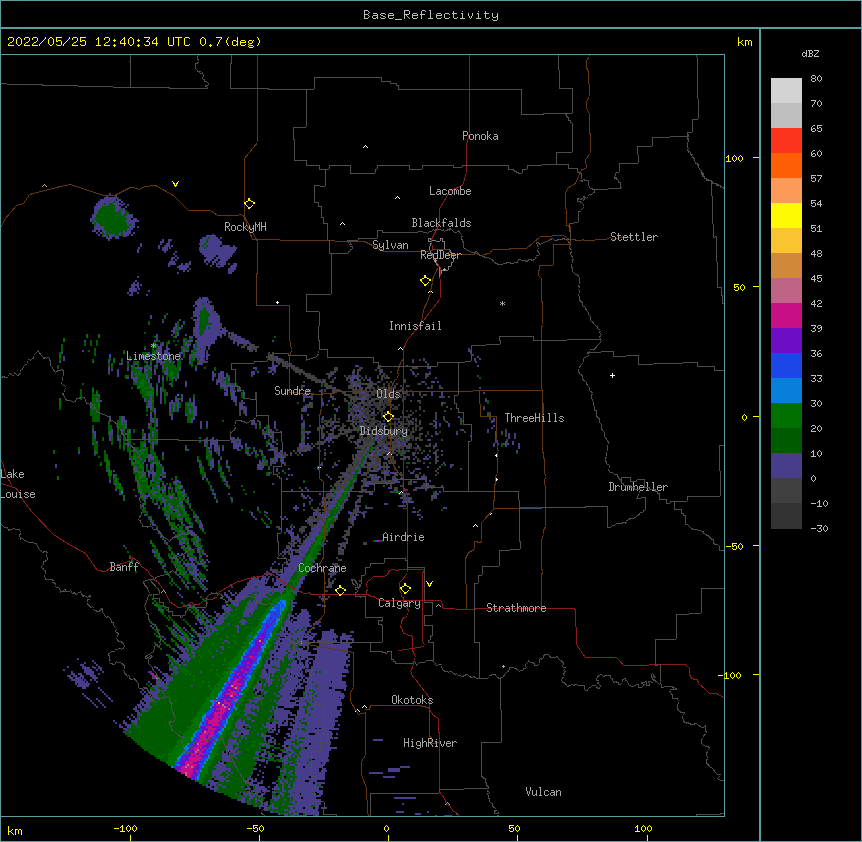Click the yellow diamond marker near RockyMH
The image size is (862, 842).
click(250, 204)
